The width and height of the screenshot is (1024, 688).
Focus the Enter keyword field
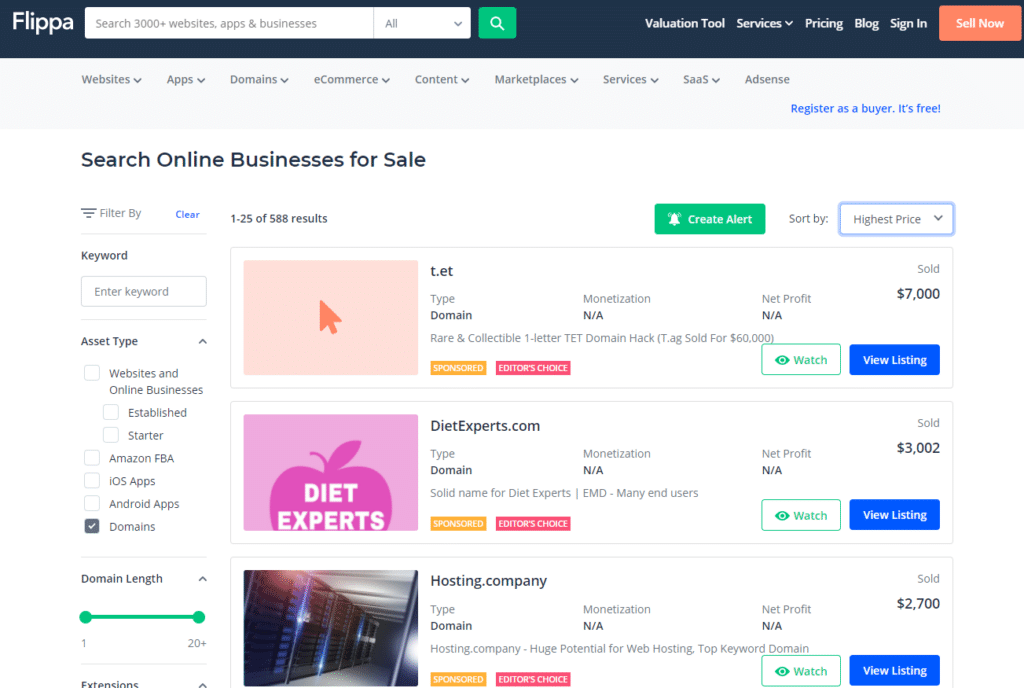pos(144,291)
